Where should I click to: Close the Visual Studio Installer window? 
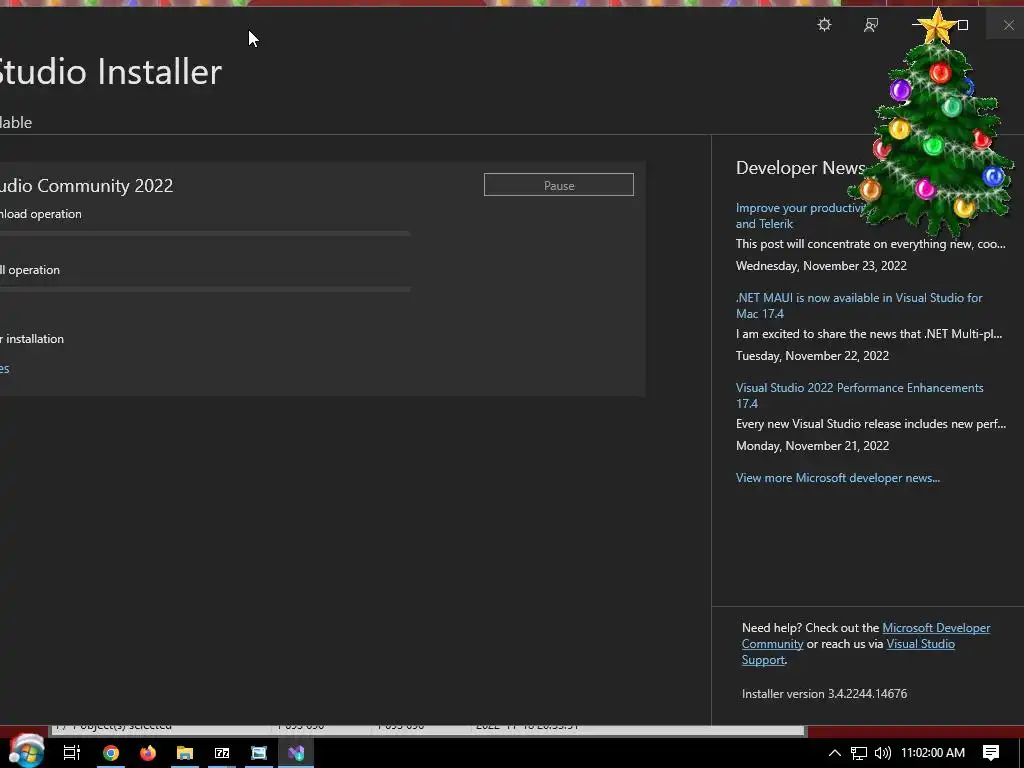pos(1008,25)
